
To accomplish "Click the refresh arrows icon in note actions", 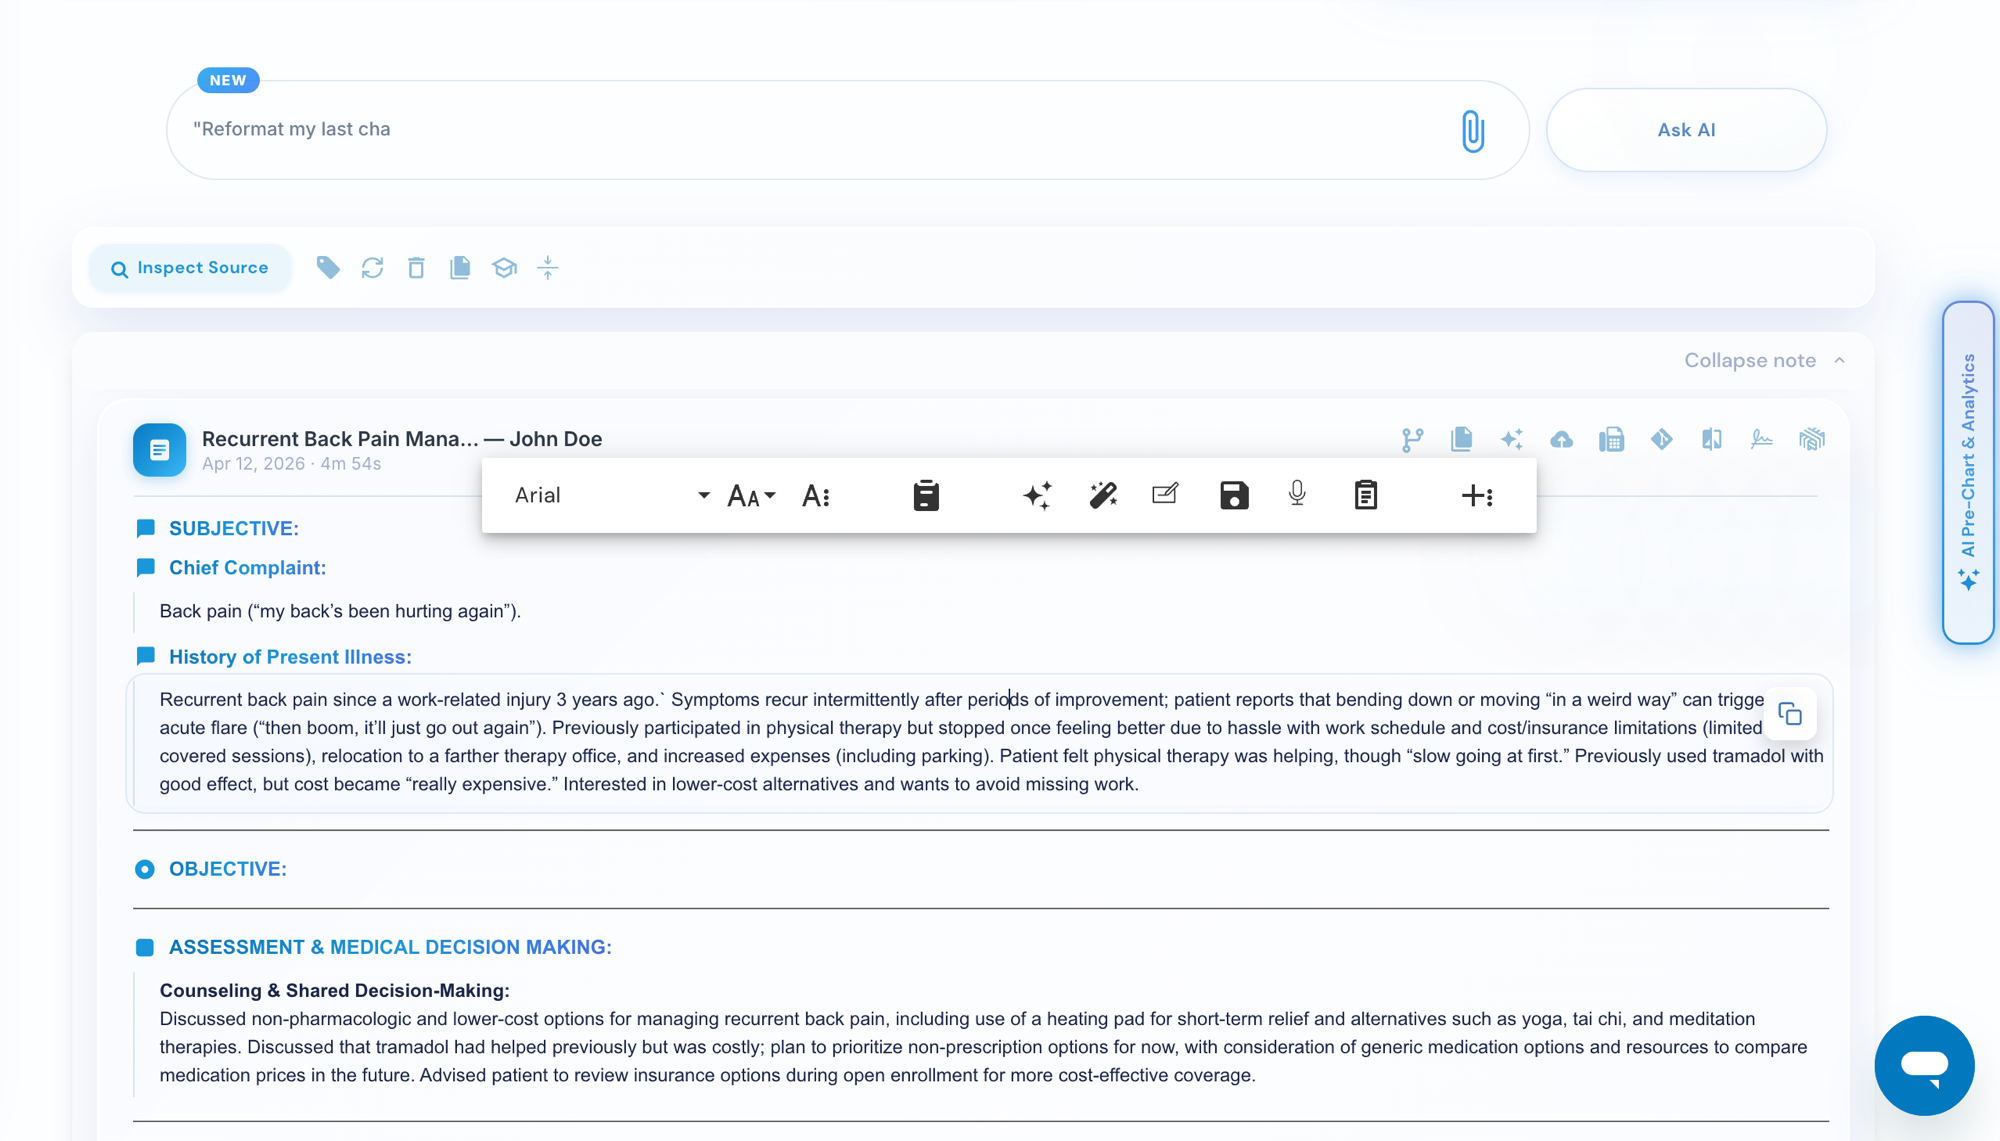I will click(372, 267).
